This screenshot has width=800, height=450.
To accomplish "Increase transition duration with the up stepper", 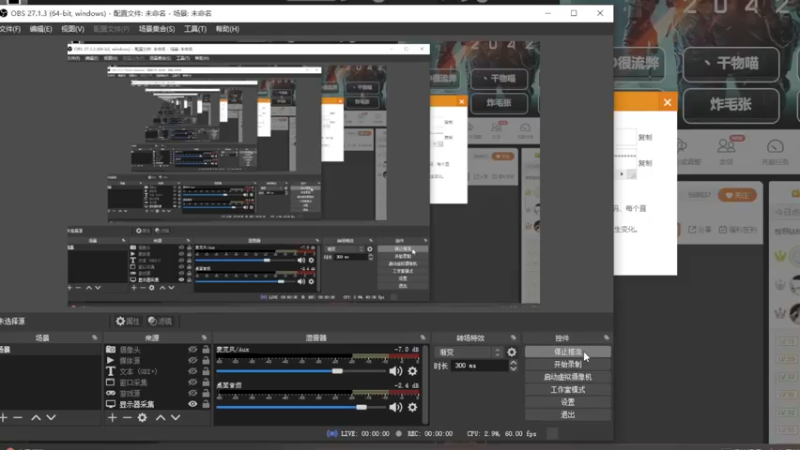I will point(513,363).
